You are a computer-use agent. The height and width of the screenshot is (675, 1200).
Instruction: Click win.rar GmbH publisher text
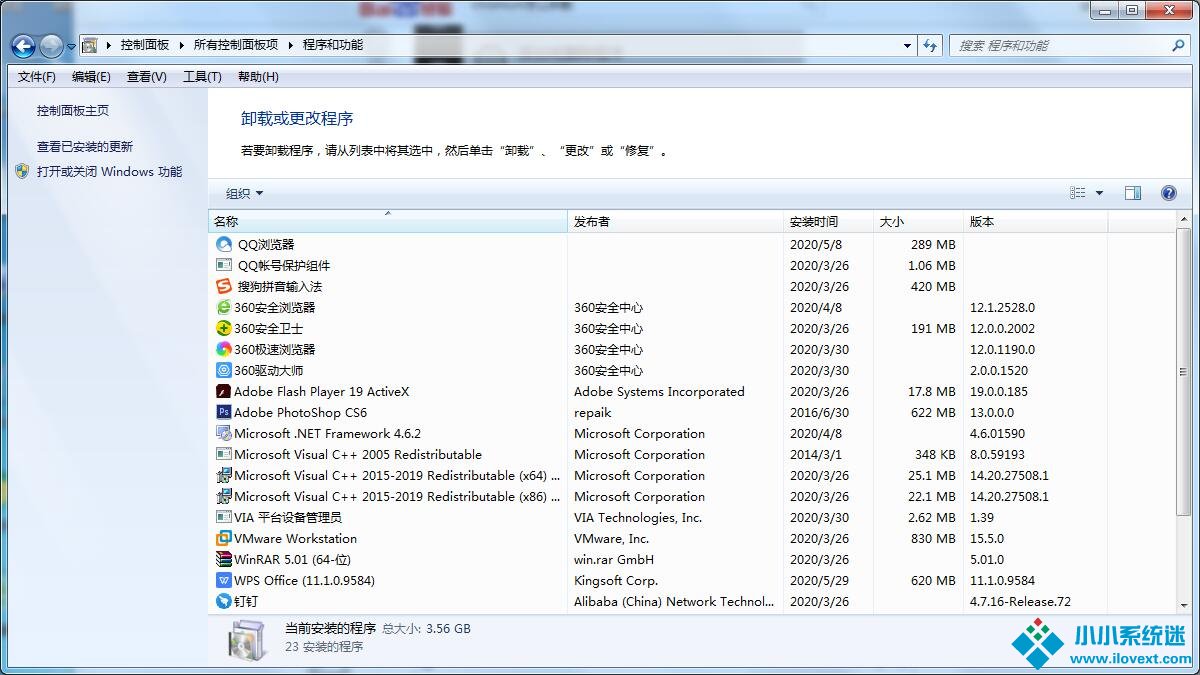[x=614, y=560]
